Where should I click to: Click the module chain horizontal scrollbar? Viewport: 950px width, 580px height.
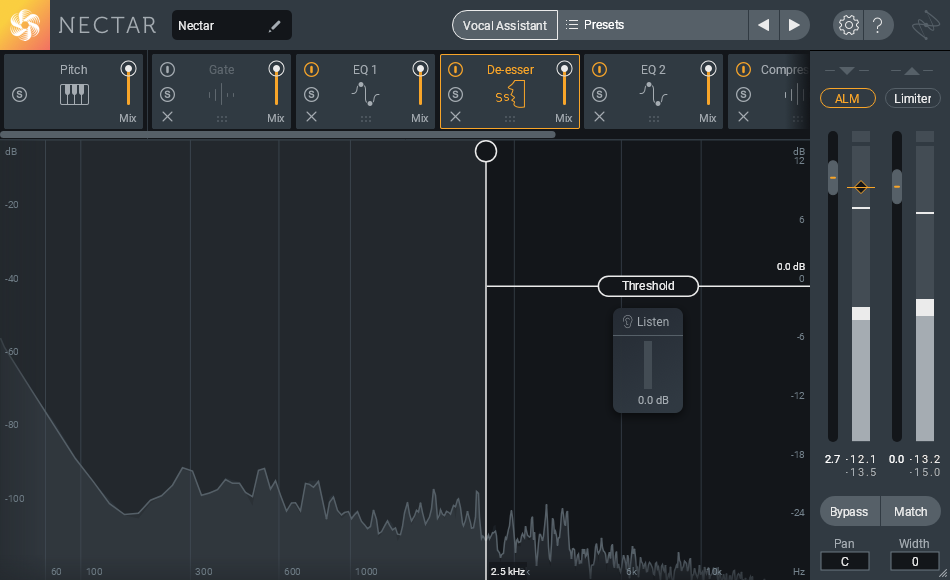[278, 135]
